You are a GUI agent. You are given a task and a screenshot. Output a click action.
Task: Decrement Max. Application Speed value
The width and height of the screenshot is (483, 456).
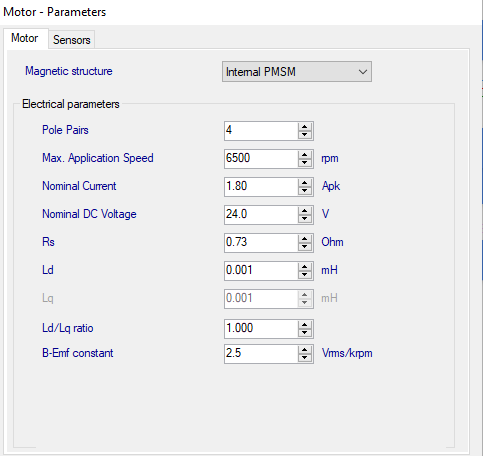tap(305, 163)
